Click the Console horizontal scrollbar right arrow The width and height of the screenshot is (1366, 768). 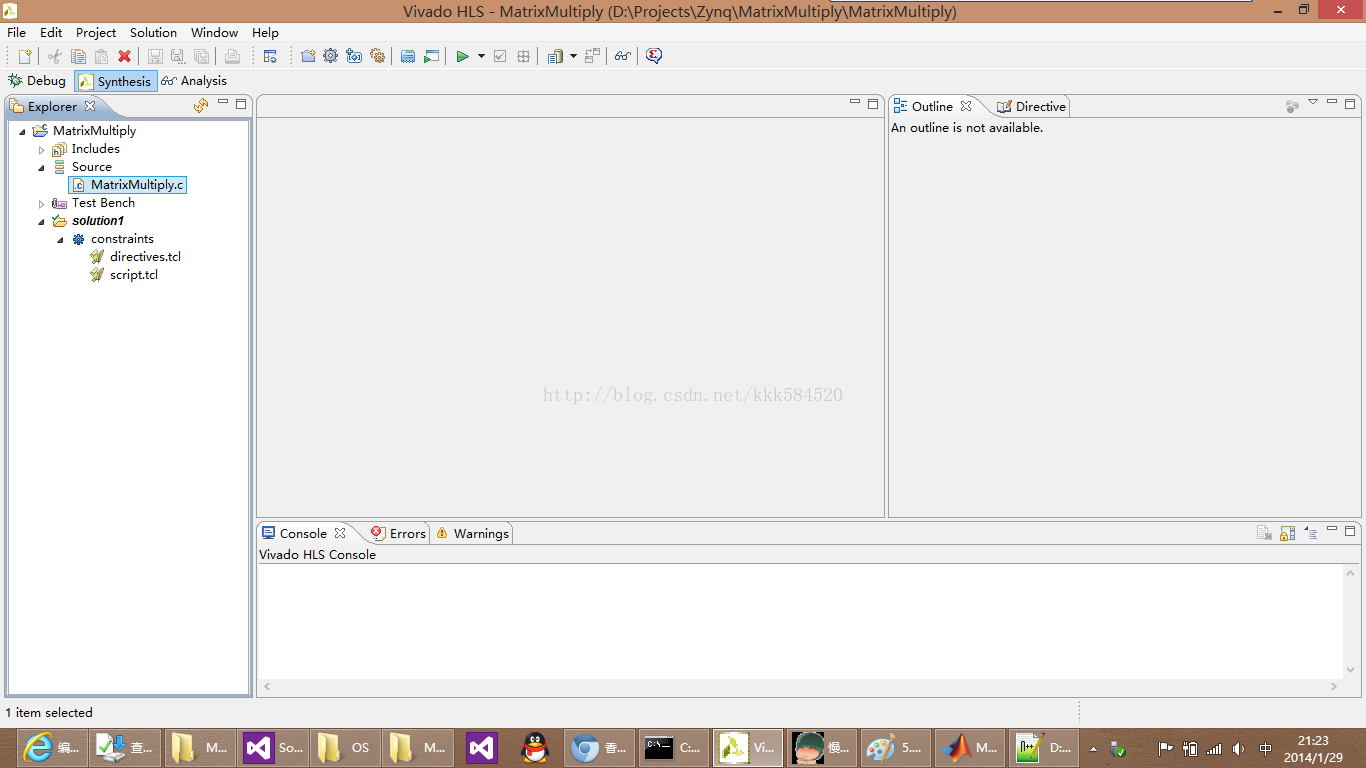pos(1334,687)
